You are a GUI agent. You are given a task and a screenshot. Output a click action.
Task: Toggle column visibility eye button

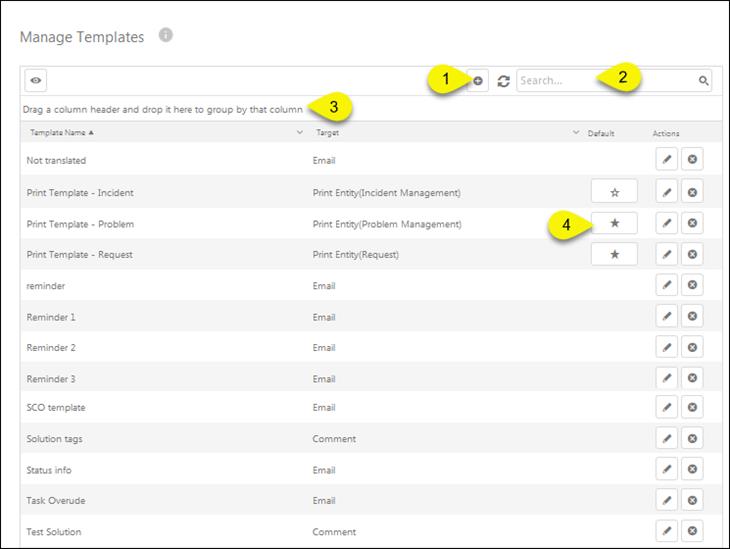point(35,81)
